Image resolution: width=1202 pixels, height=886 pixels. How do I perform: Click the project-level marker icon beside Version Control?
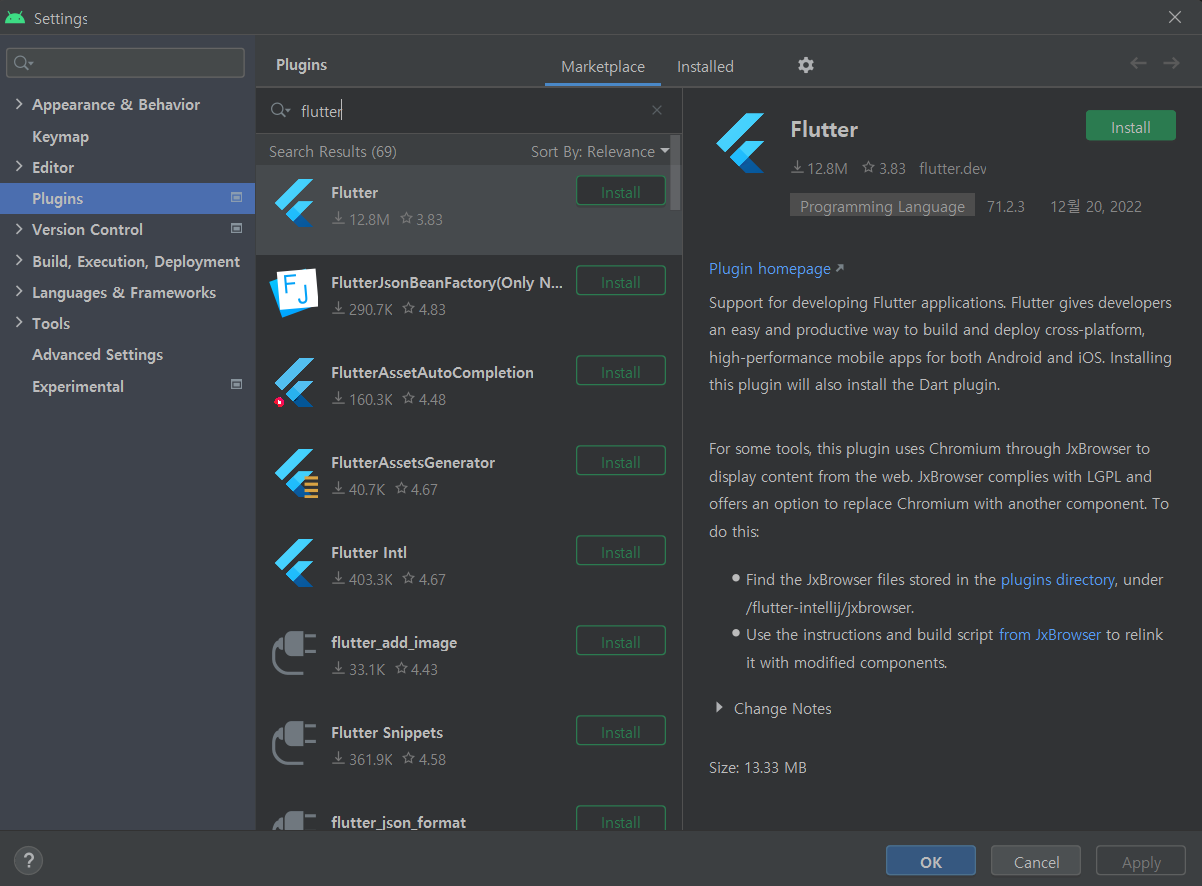point(237,228)
